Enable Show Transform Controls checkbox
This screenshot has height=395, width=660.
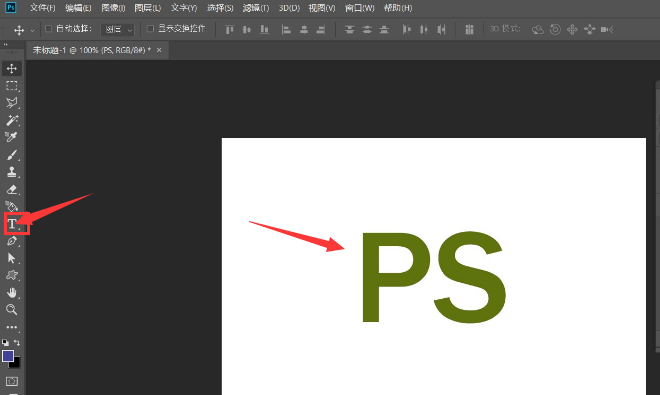[150, 29]
